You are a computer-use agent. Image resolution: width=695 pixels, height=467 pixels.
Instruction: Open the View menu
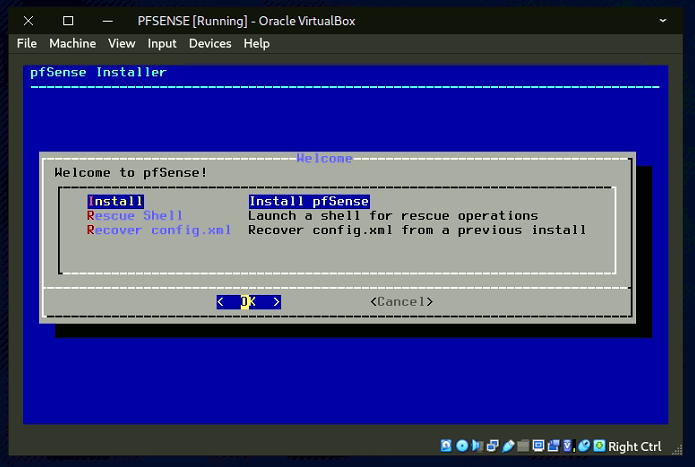coord(121,43)
